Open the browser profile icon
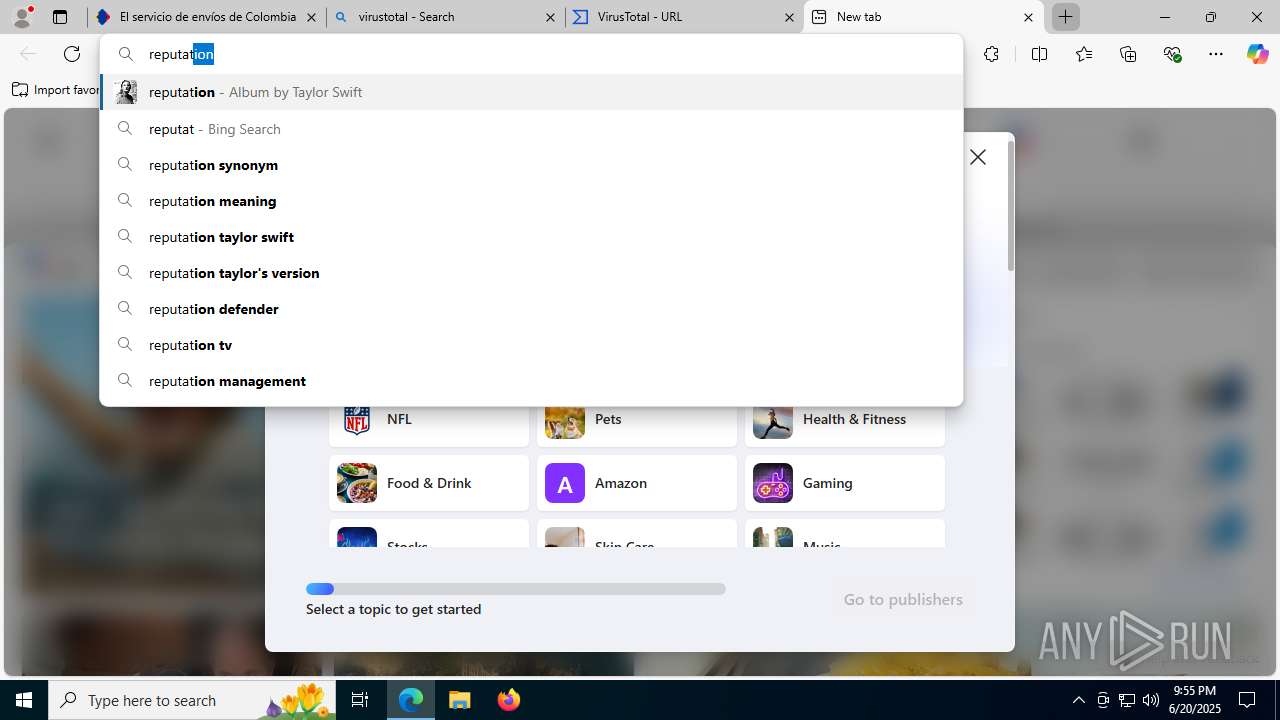Screen dimensions: 1280x720 22,17
